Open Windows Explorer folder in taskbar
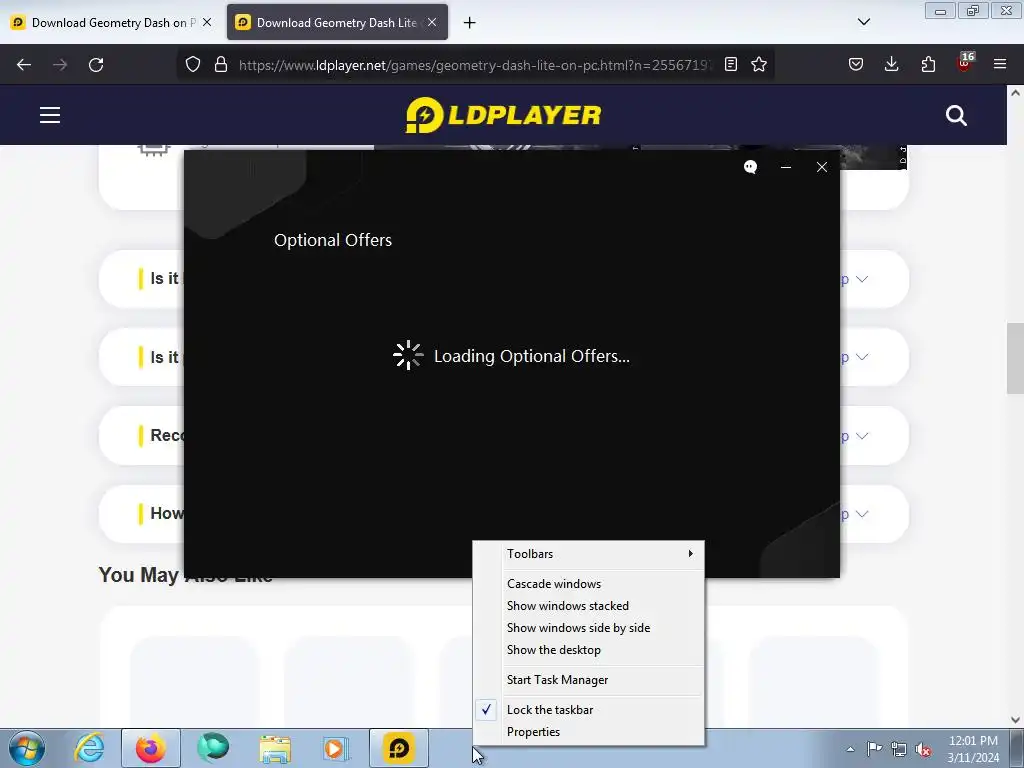Image resolution: width=1024 pixels, height=768 pixels. pos(275,748)
